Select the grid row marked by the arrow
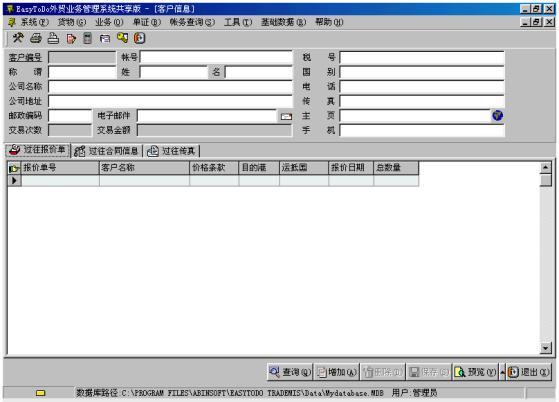 pos(213,181)
